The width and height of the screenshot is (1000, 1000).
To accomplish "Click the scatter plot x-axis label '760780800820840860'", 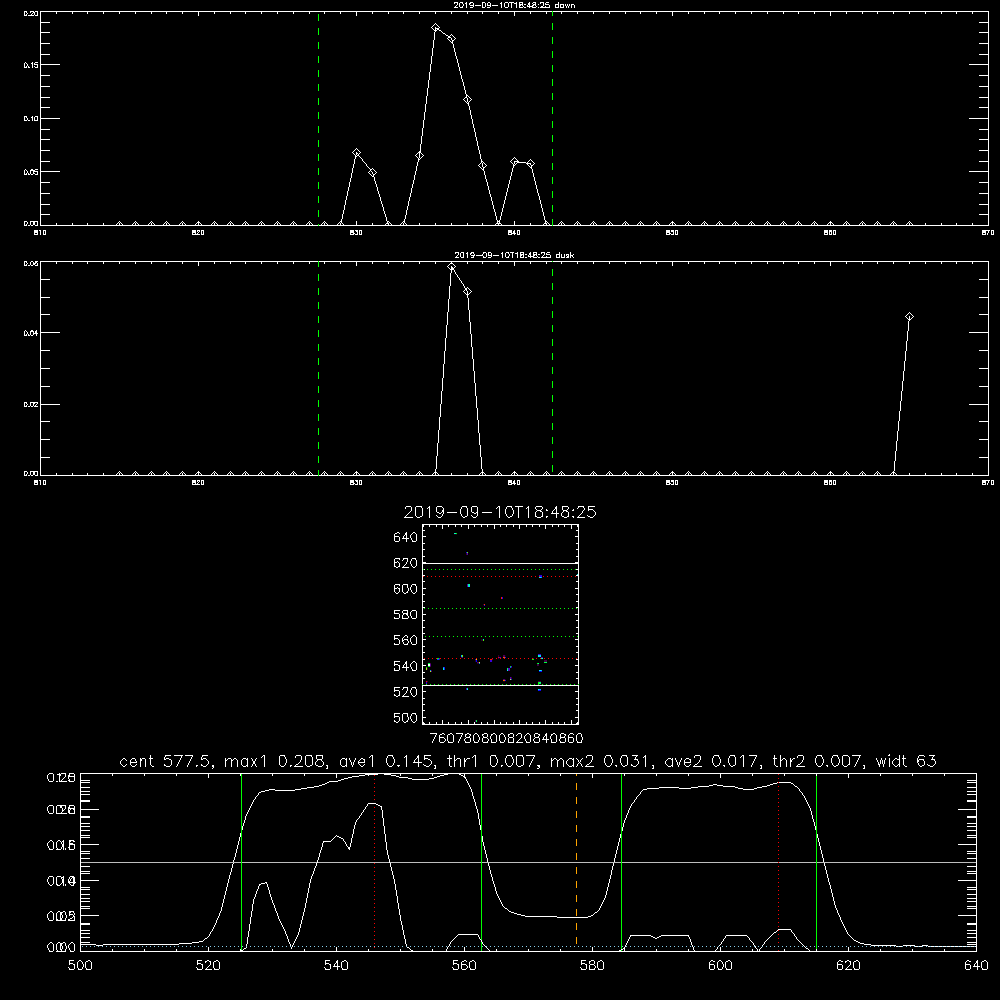I will (507, 739).
